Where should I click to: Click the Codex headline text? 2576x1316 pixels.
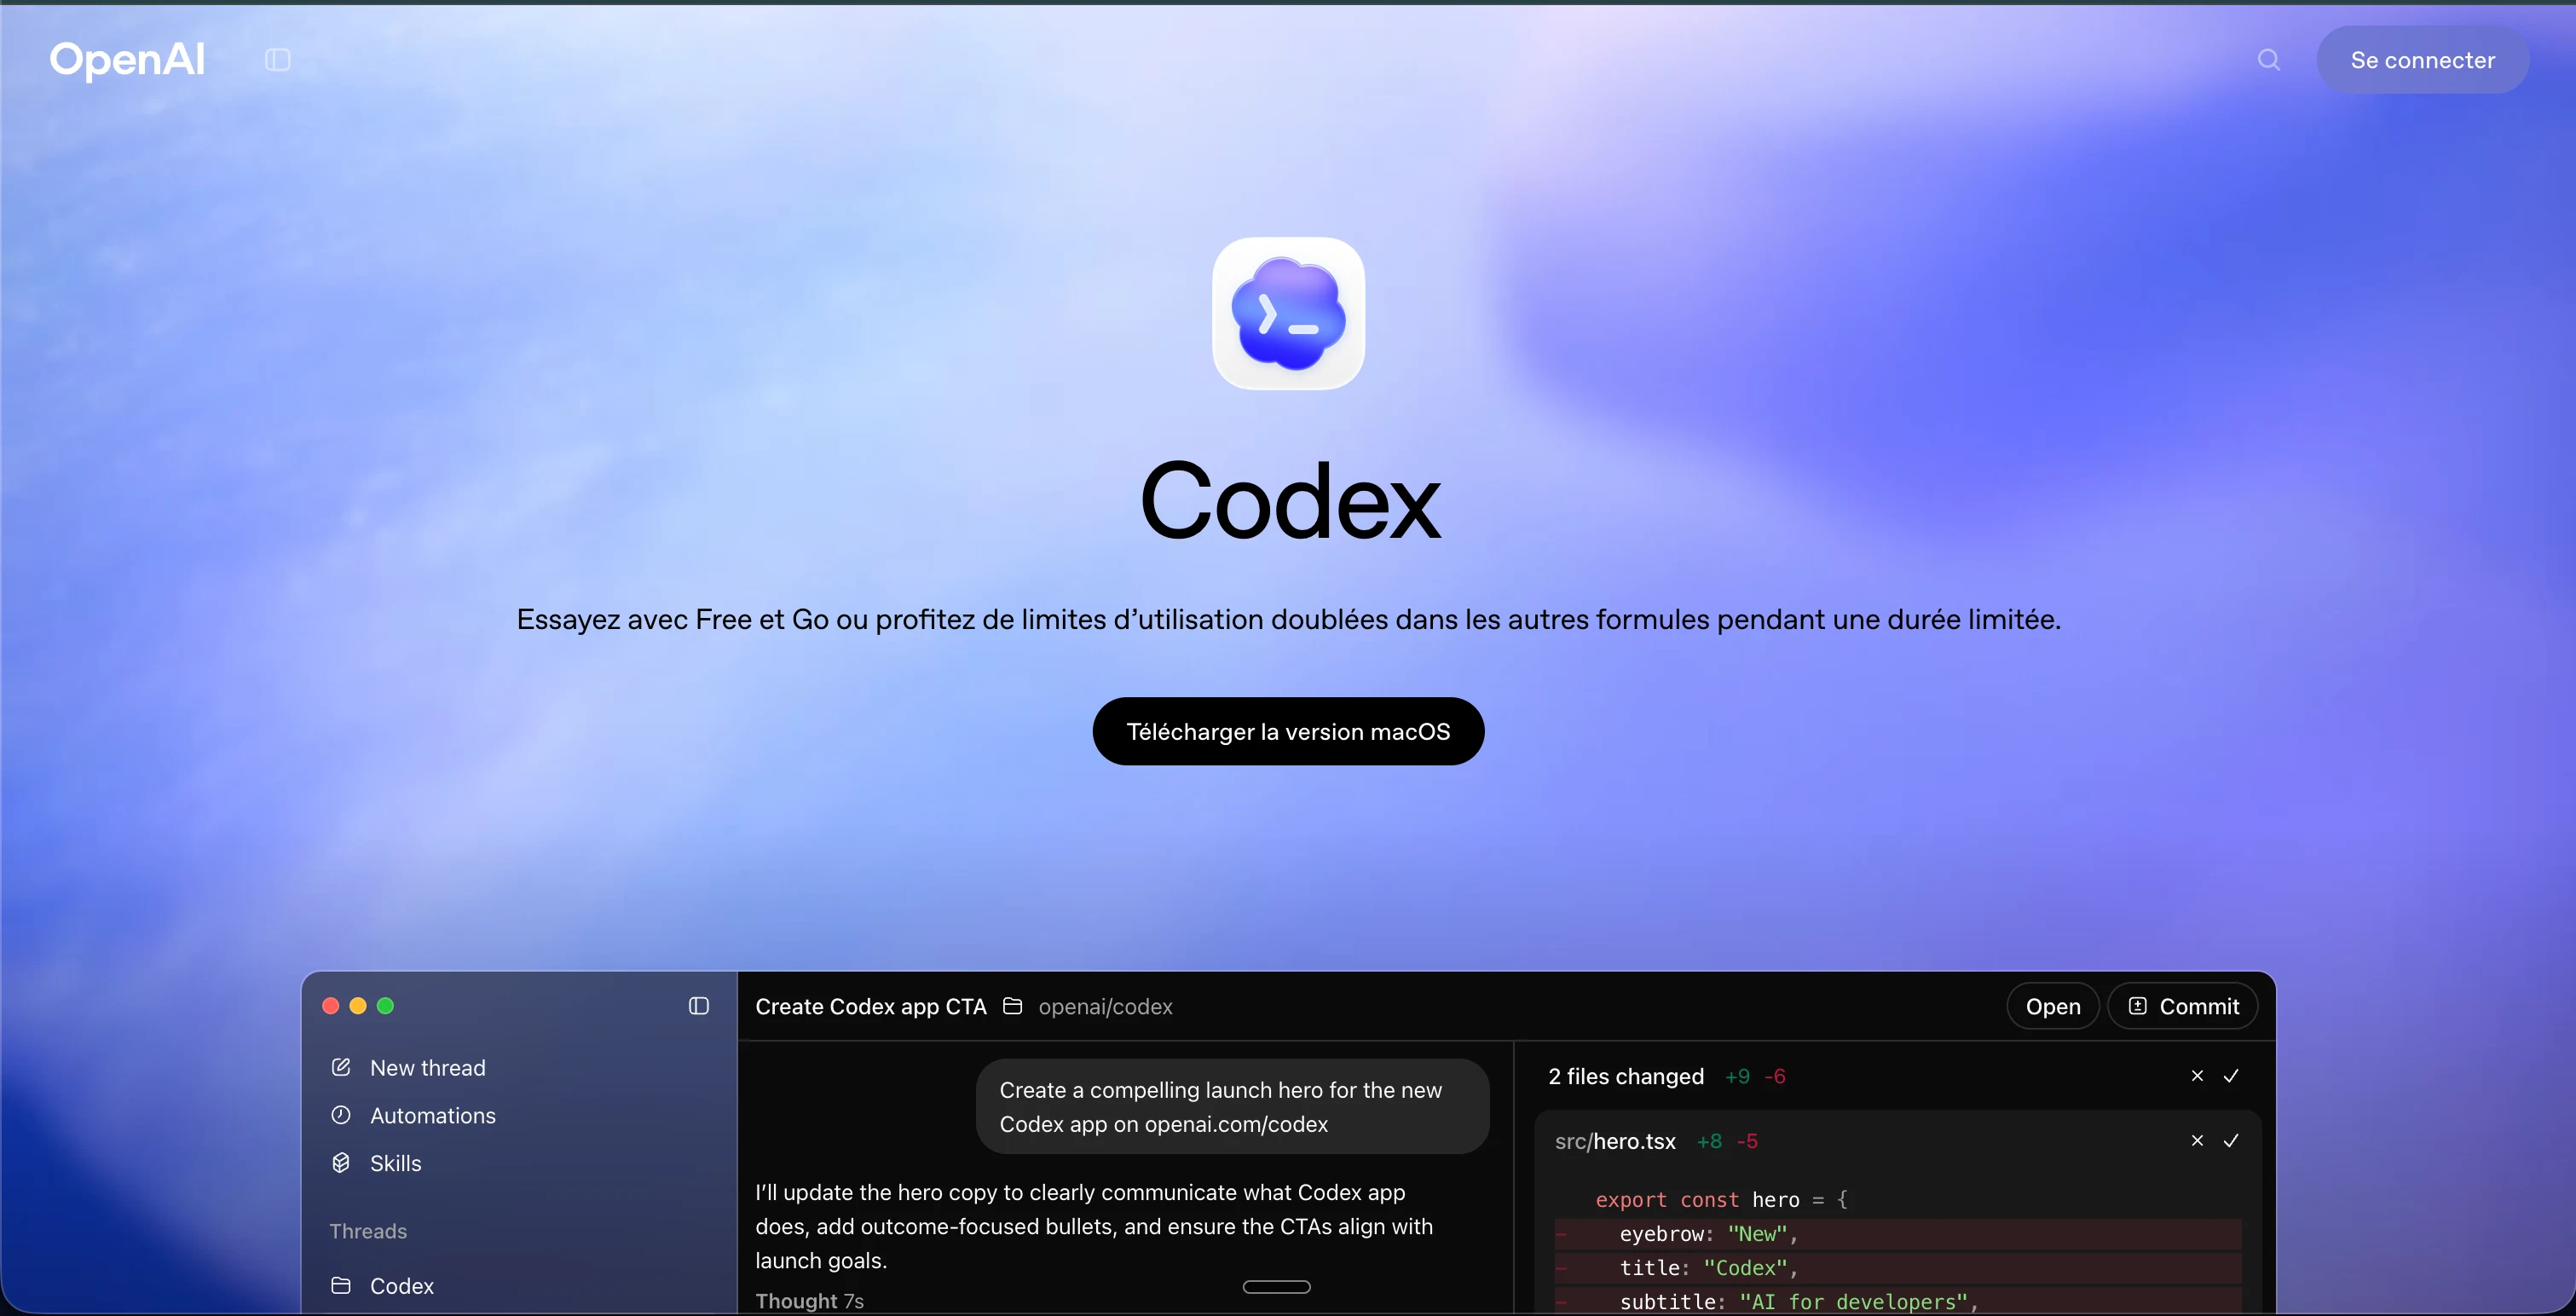(1290, 501)
